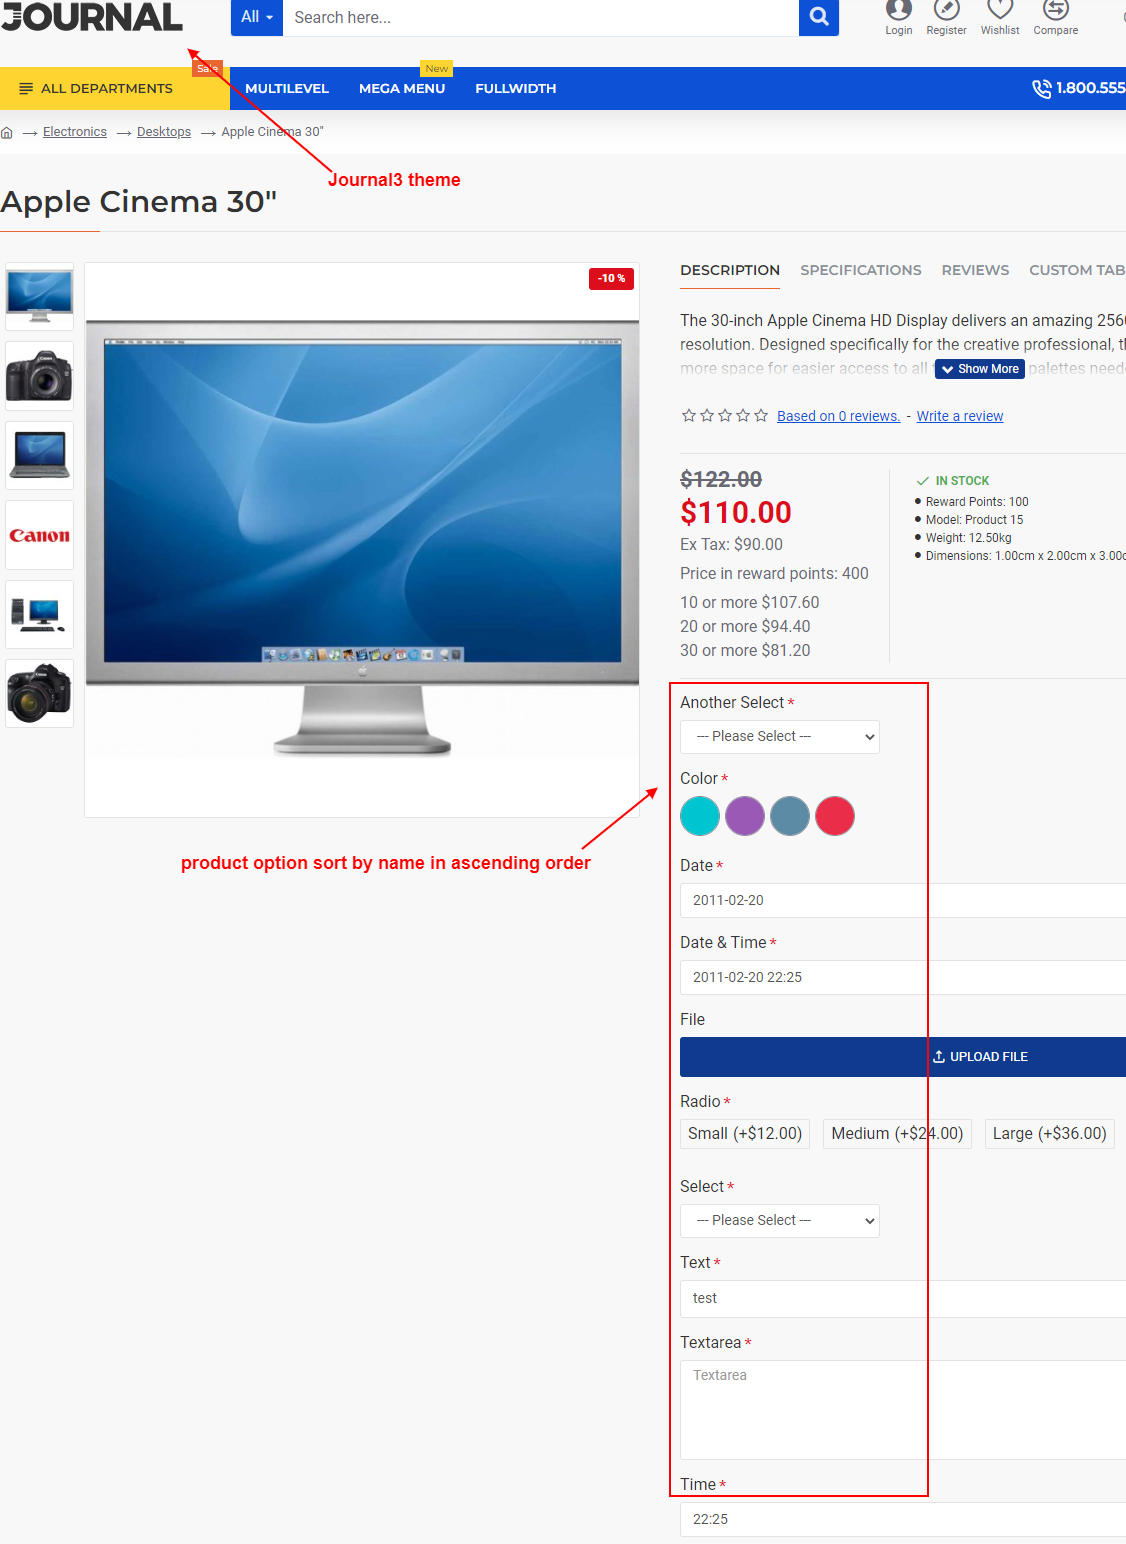The width and height of the screenshot is (1126, 1544).
Task: Click the Time field 22:25
Action: click(903, 1519)
